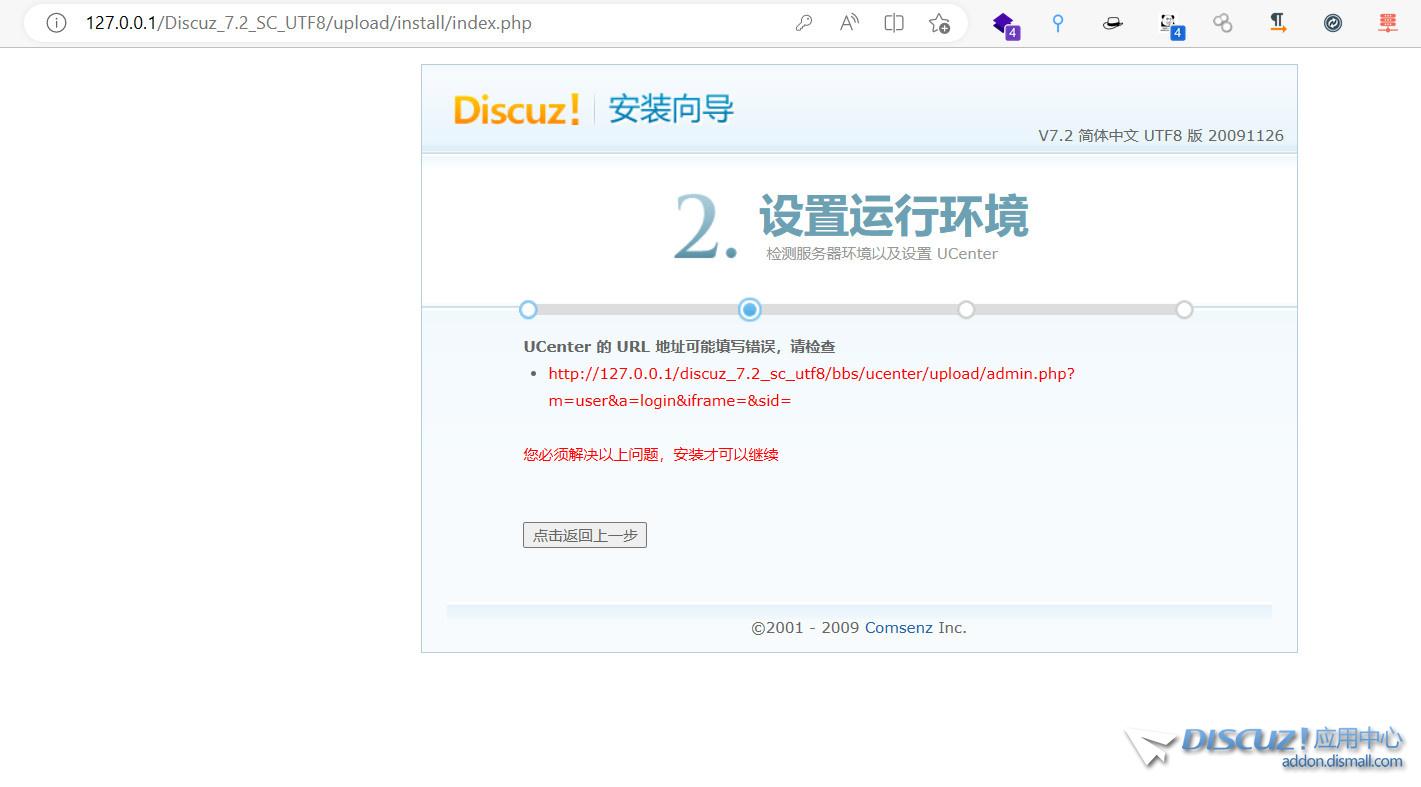
Task: Click the site information icon in address bar
Action: point(55,22)
